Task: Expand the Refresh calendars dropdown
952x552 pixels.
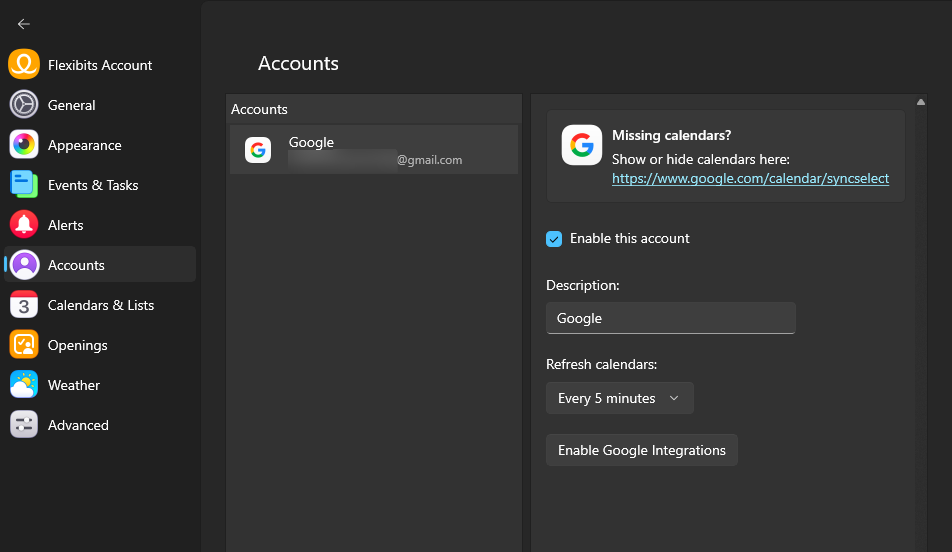Action: (618, 398)
